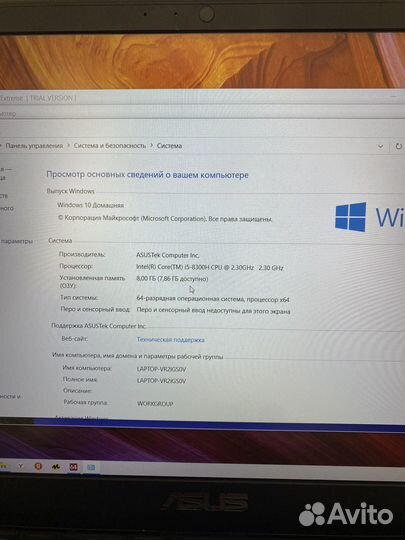Click the 'Рабочая группа:' label

pos(86,402)
